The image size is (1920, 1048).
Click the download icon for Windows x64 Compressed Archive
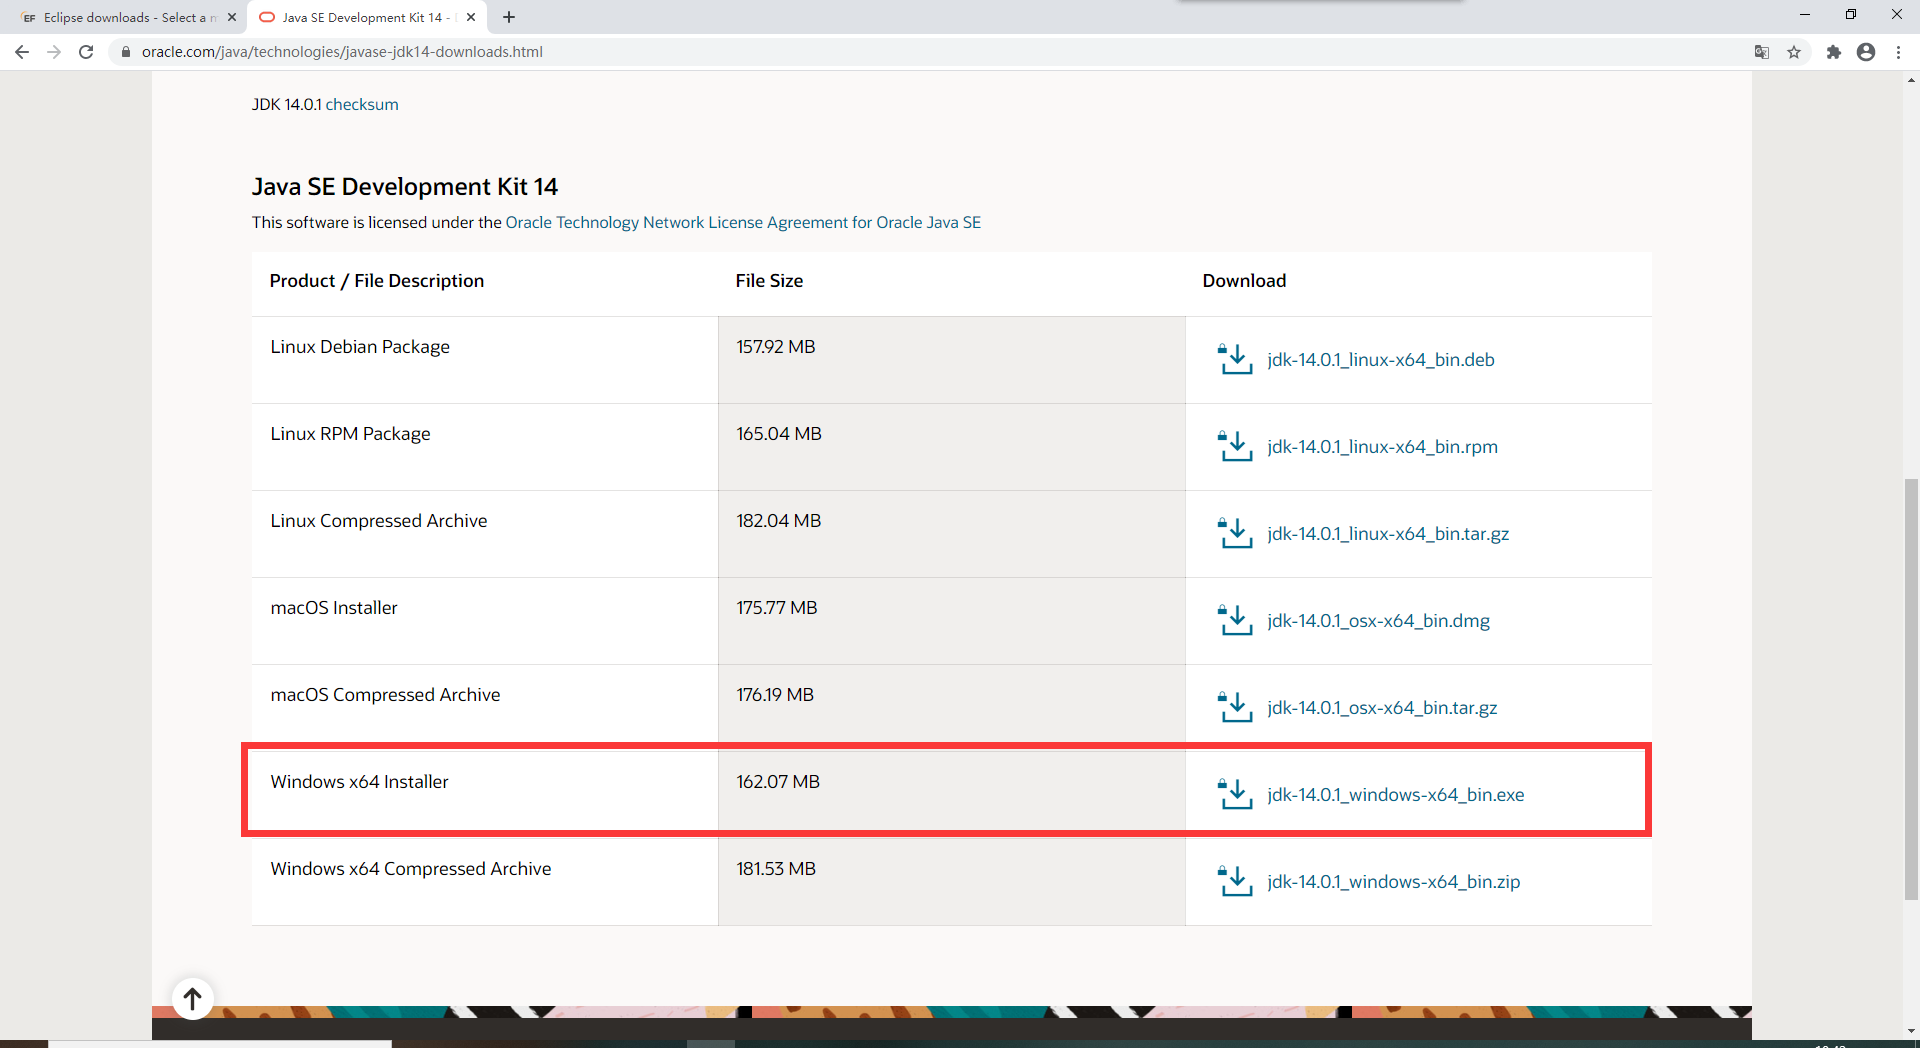[1236, 881]
